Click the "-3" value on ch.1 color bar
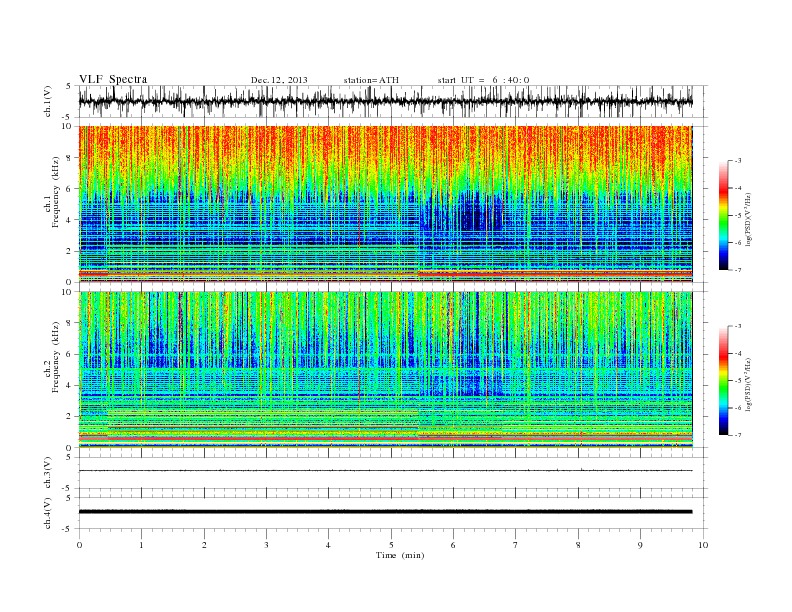Screen dimensions: 792x612 [737, 161]
